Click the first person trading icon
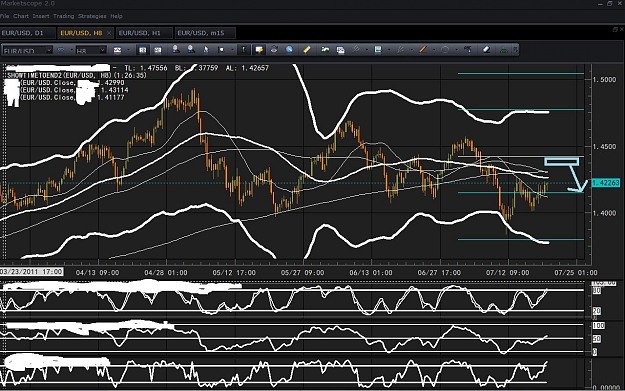 click(x=176, y=49)
